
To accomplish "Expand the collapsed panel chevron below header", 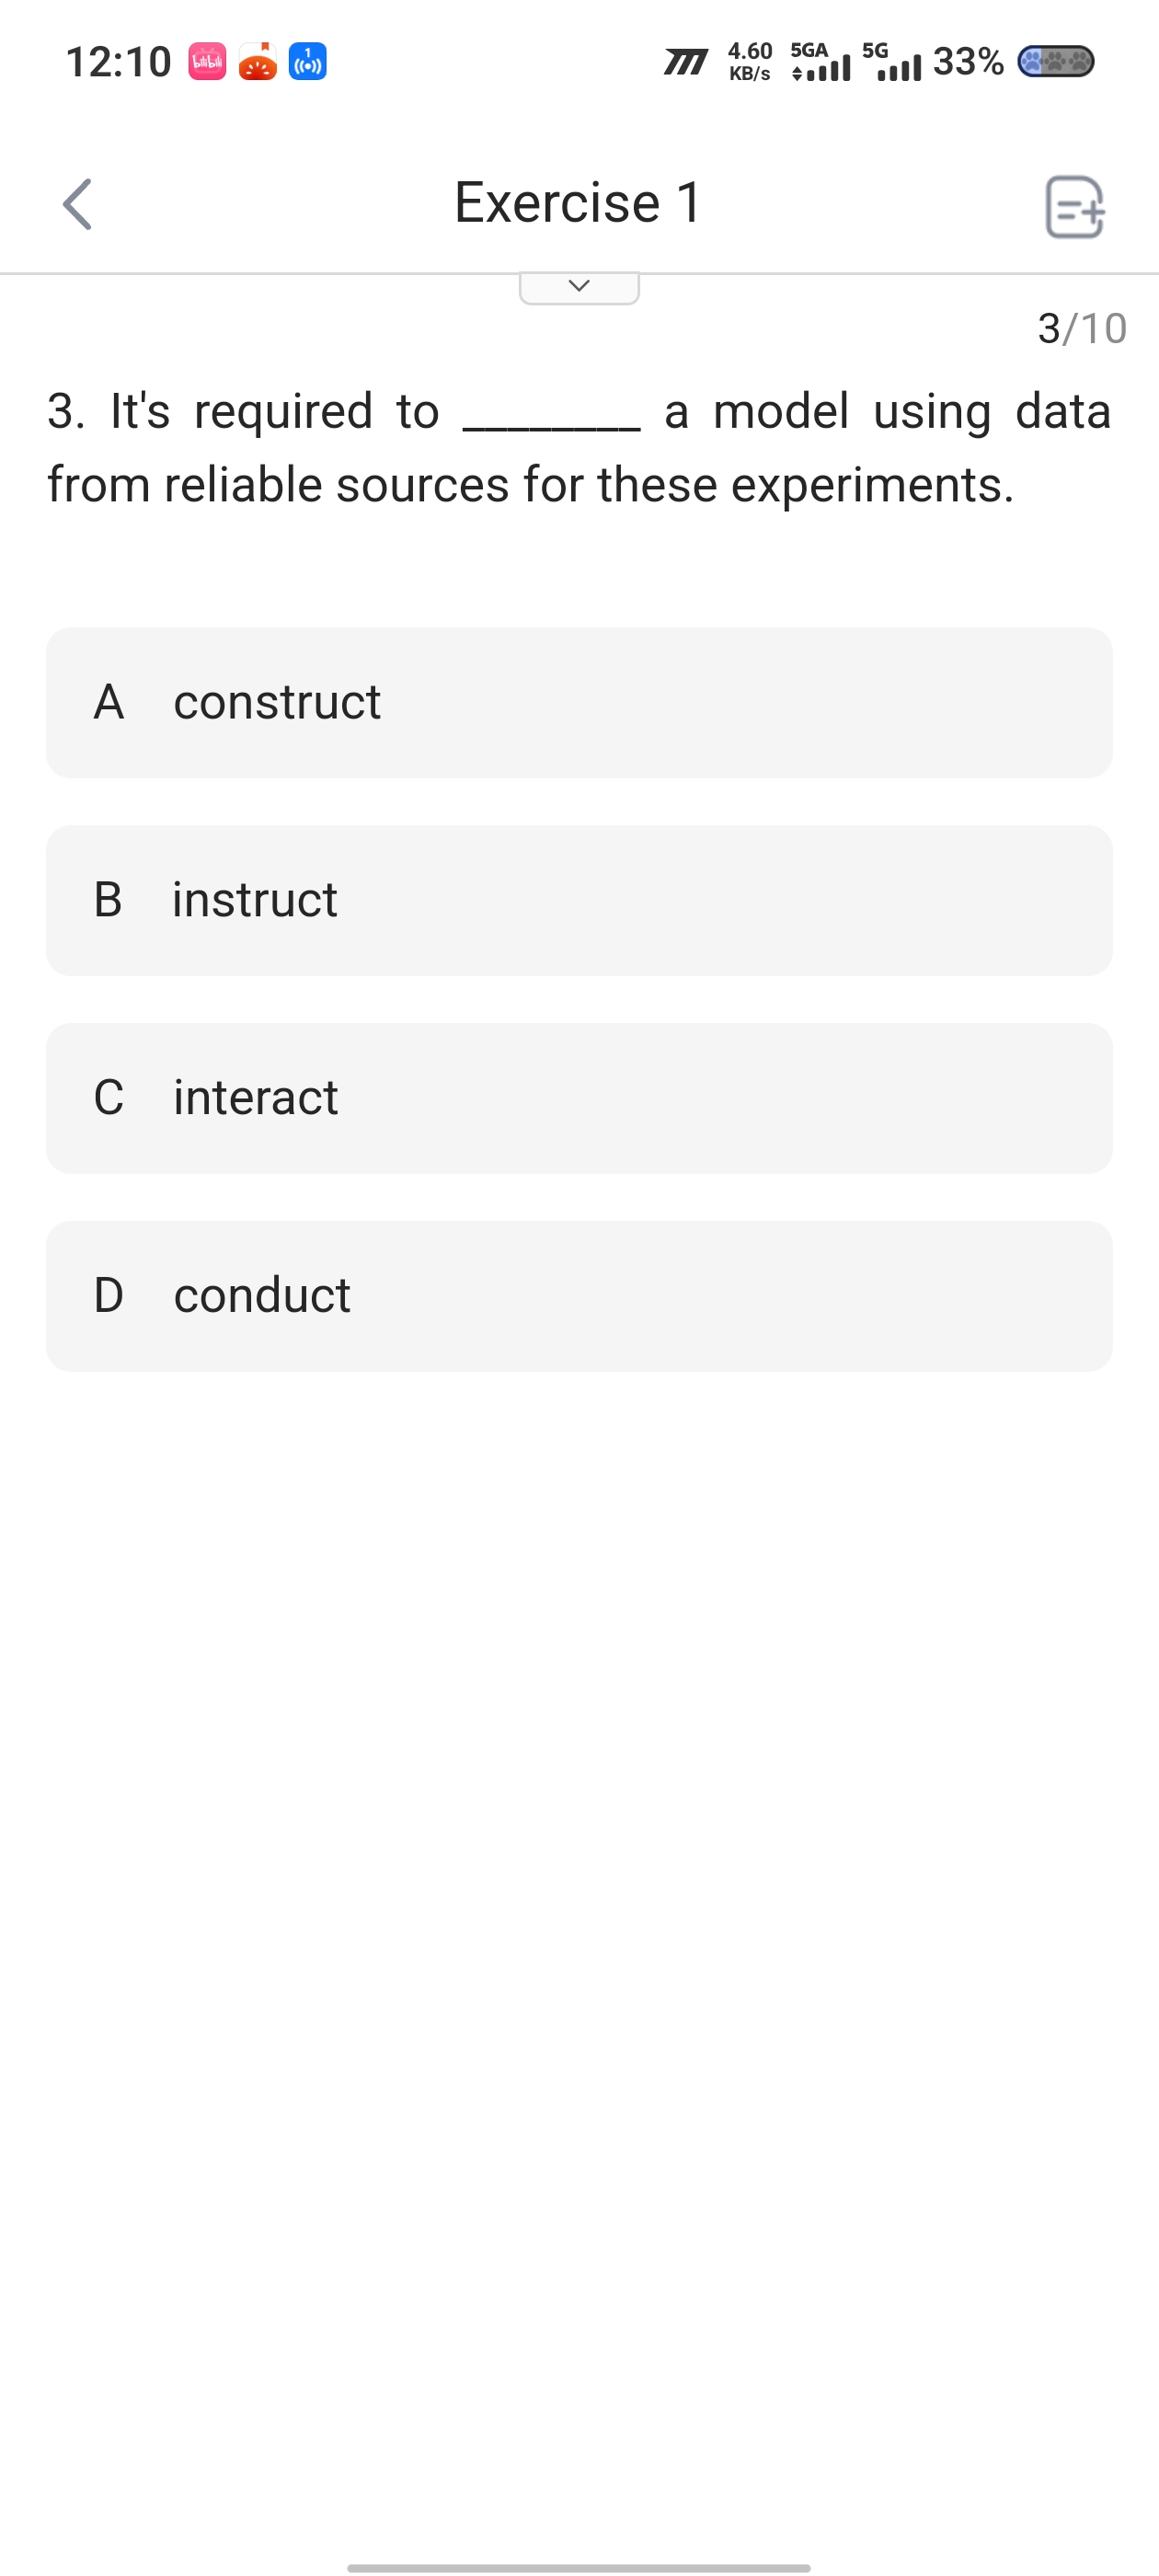I will click(579, 287).
